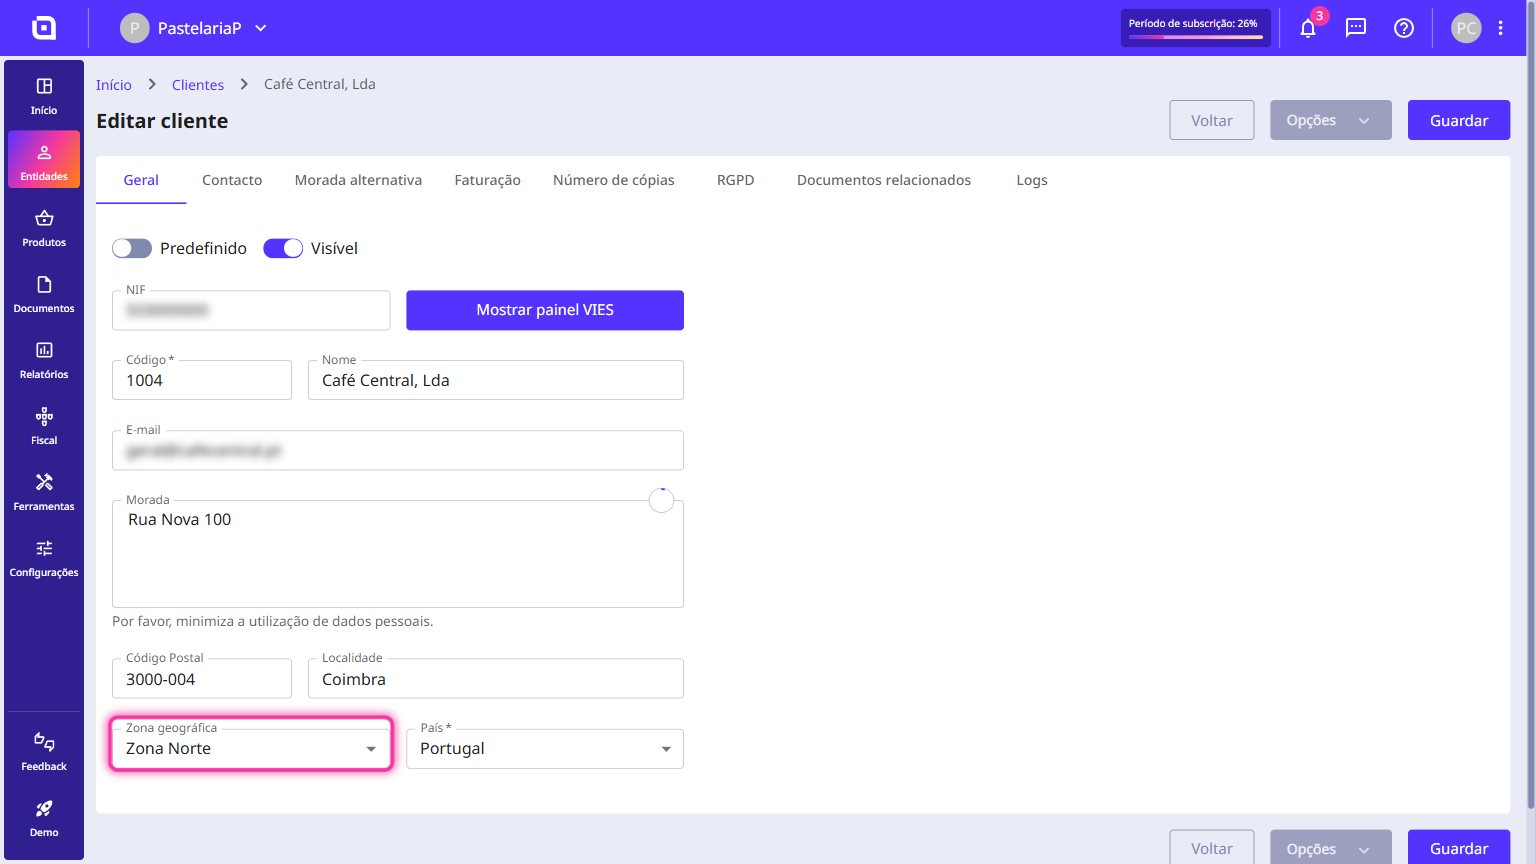Go to Clientes breadcrumb link
Image resolution: width=1536 pixels, height=864 pixels.
pyautogui.click(x=198, y=85)
